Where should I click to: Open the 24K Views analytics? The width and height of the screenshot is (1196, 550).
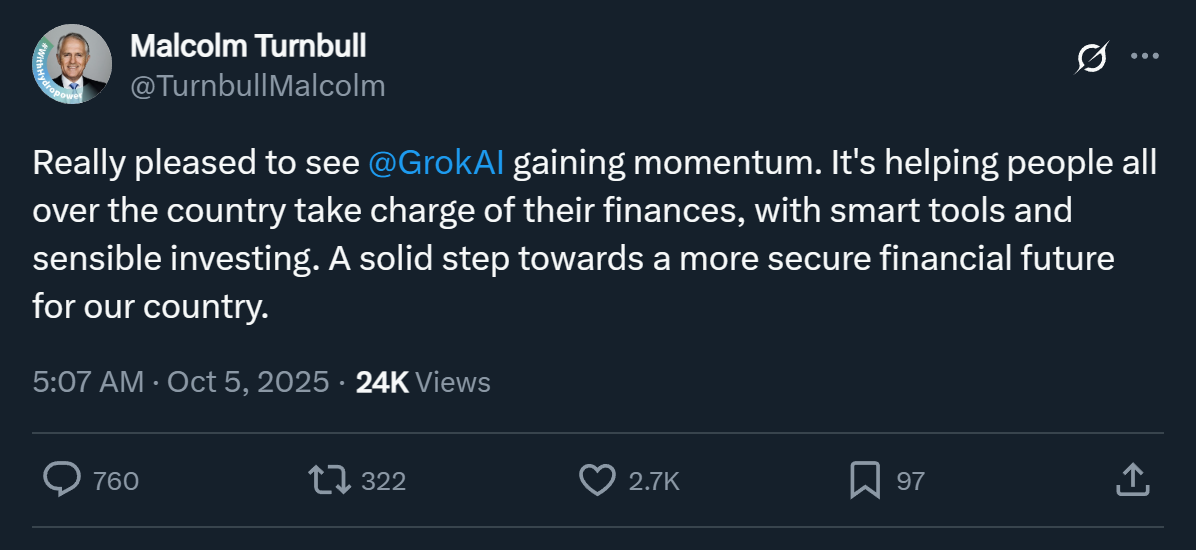(423, 381)
